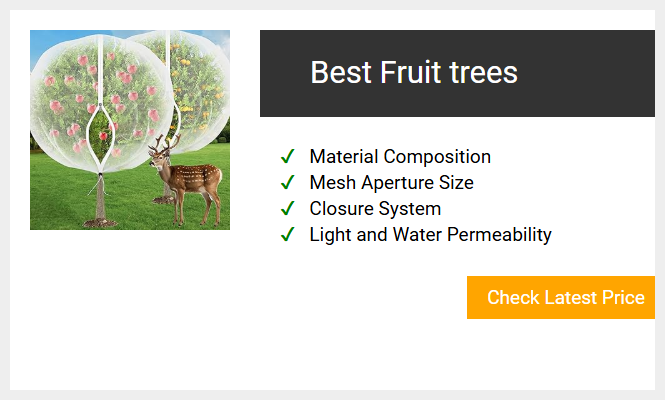This screenshot has height=400, width=665.
Task: Click the checkmark beside Material Composition
Action: (288, 157)
